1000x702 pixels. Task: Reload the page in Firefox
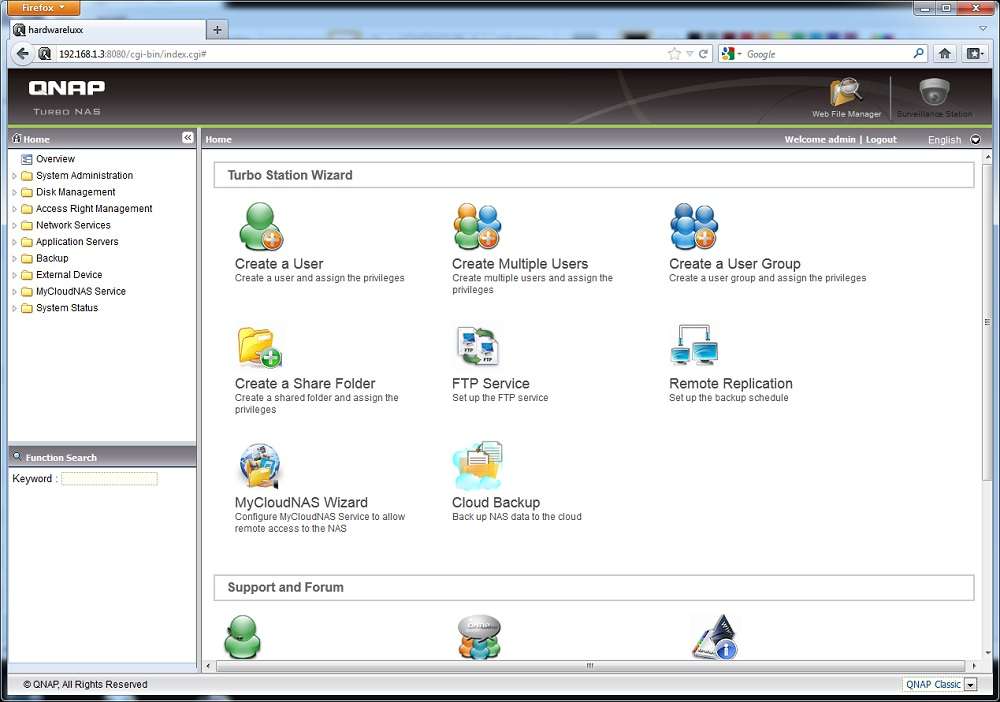pos(703,54)
